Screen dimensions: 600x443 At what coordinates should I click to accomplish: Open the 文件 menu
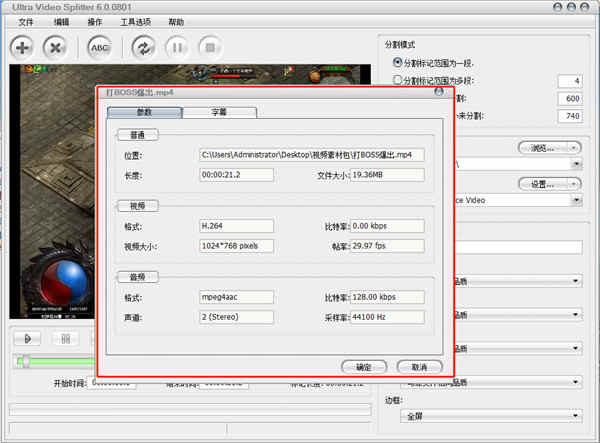point(26,22)
